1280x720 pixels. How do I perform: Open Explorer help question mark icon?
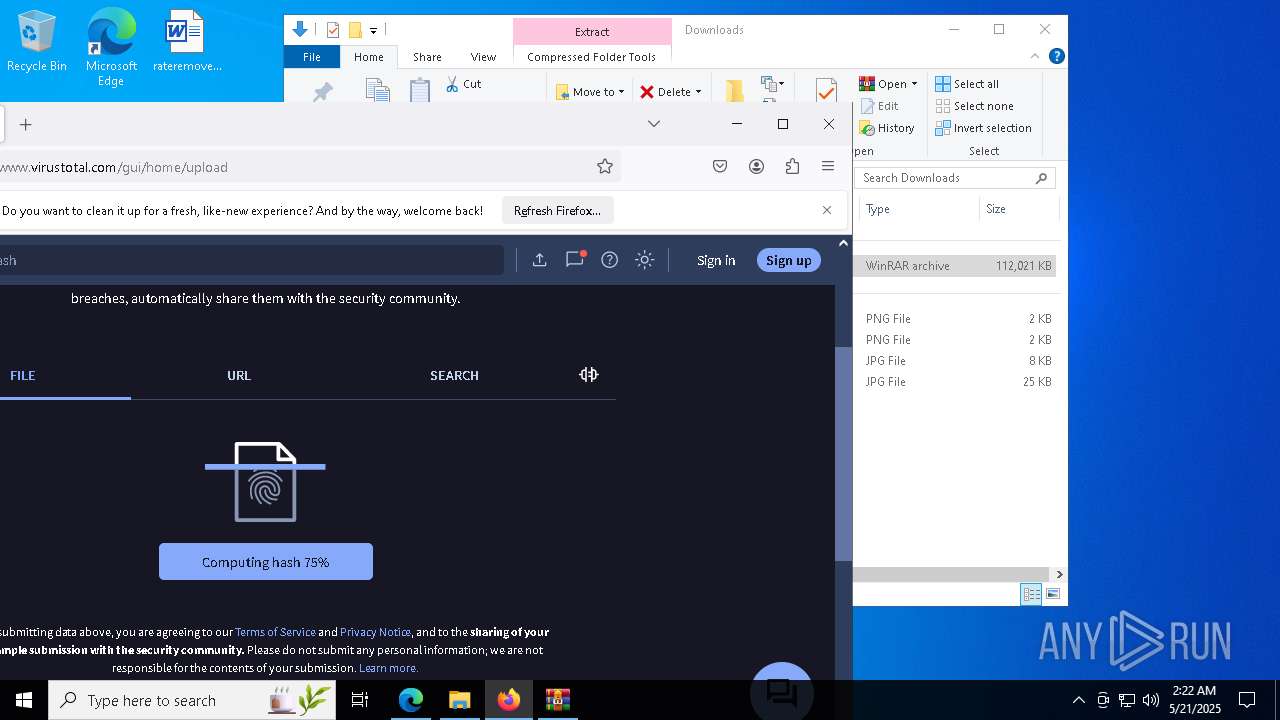tap(1056, 56)
